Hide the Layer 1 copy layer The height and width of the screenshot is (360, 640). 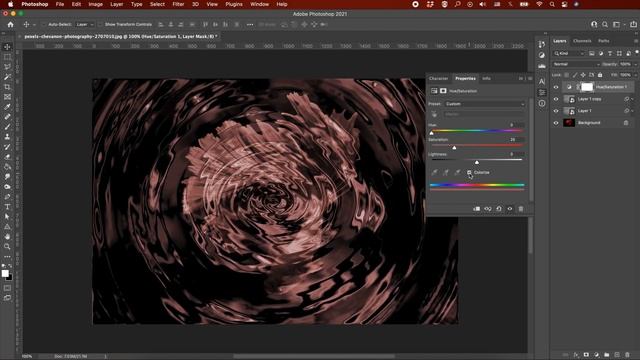pyautogui.click(x=556, y=99)
